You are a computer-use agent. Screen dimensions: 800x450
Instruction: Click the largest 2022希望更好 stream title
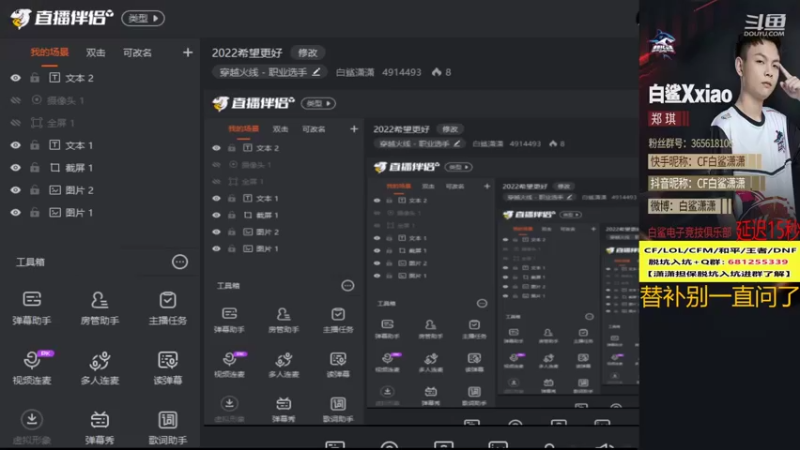(247, 53)
